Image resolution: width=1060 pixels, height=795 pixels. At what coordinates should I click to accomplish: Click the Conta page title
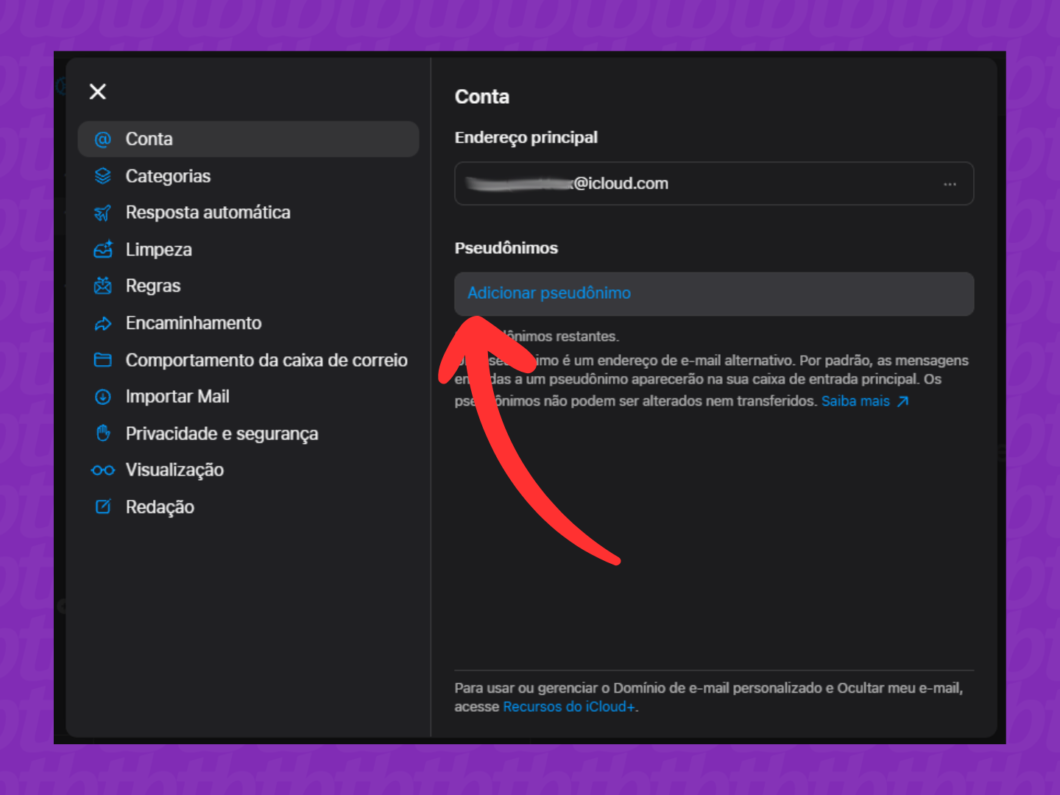(482, 97)
